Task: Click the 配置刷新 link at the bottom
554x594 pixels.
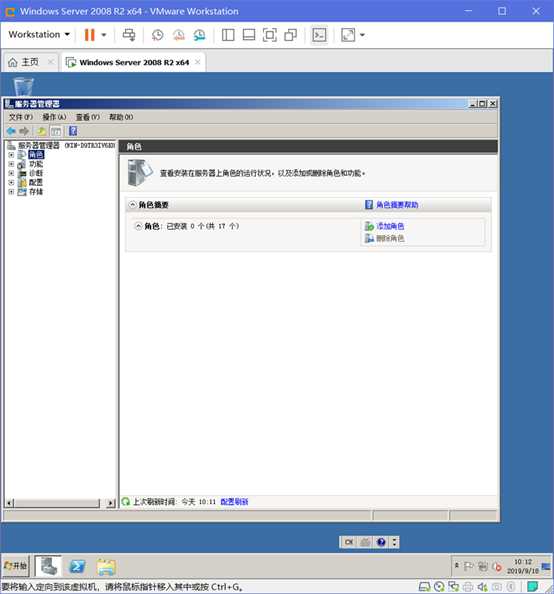Action: click(234, 502)
